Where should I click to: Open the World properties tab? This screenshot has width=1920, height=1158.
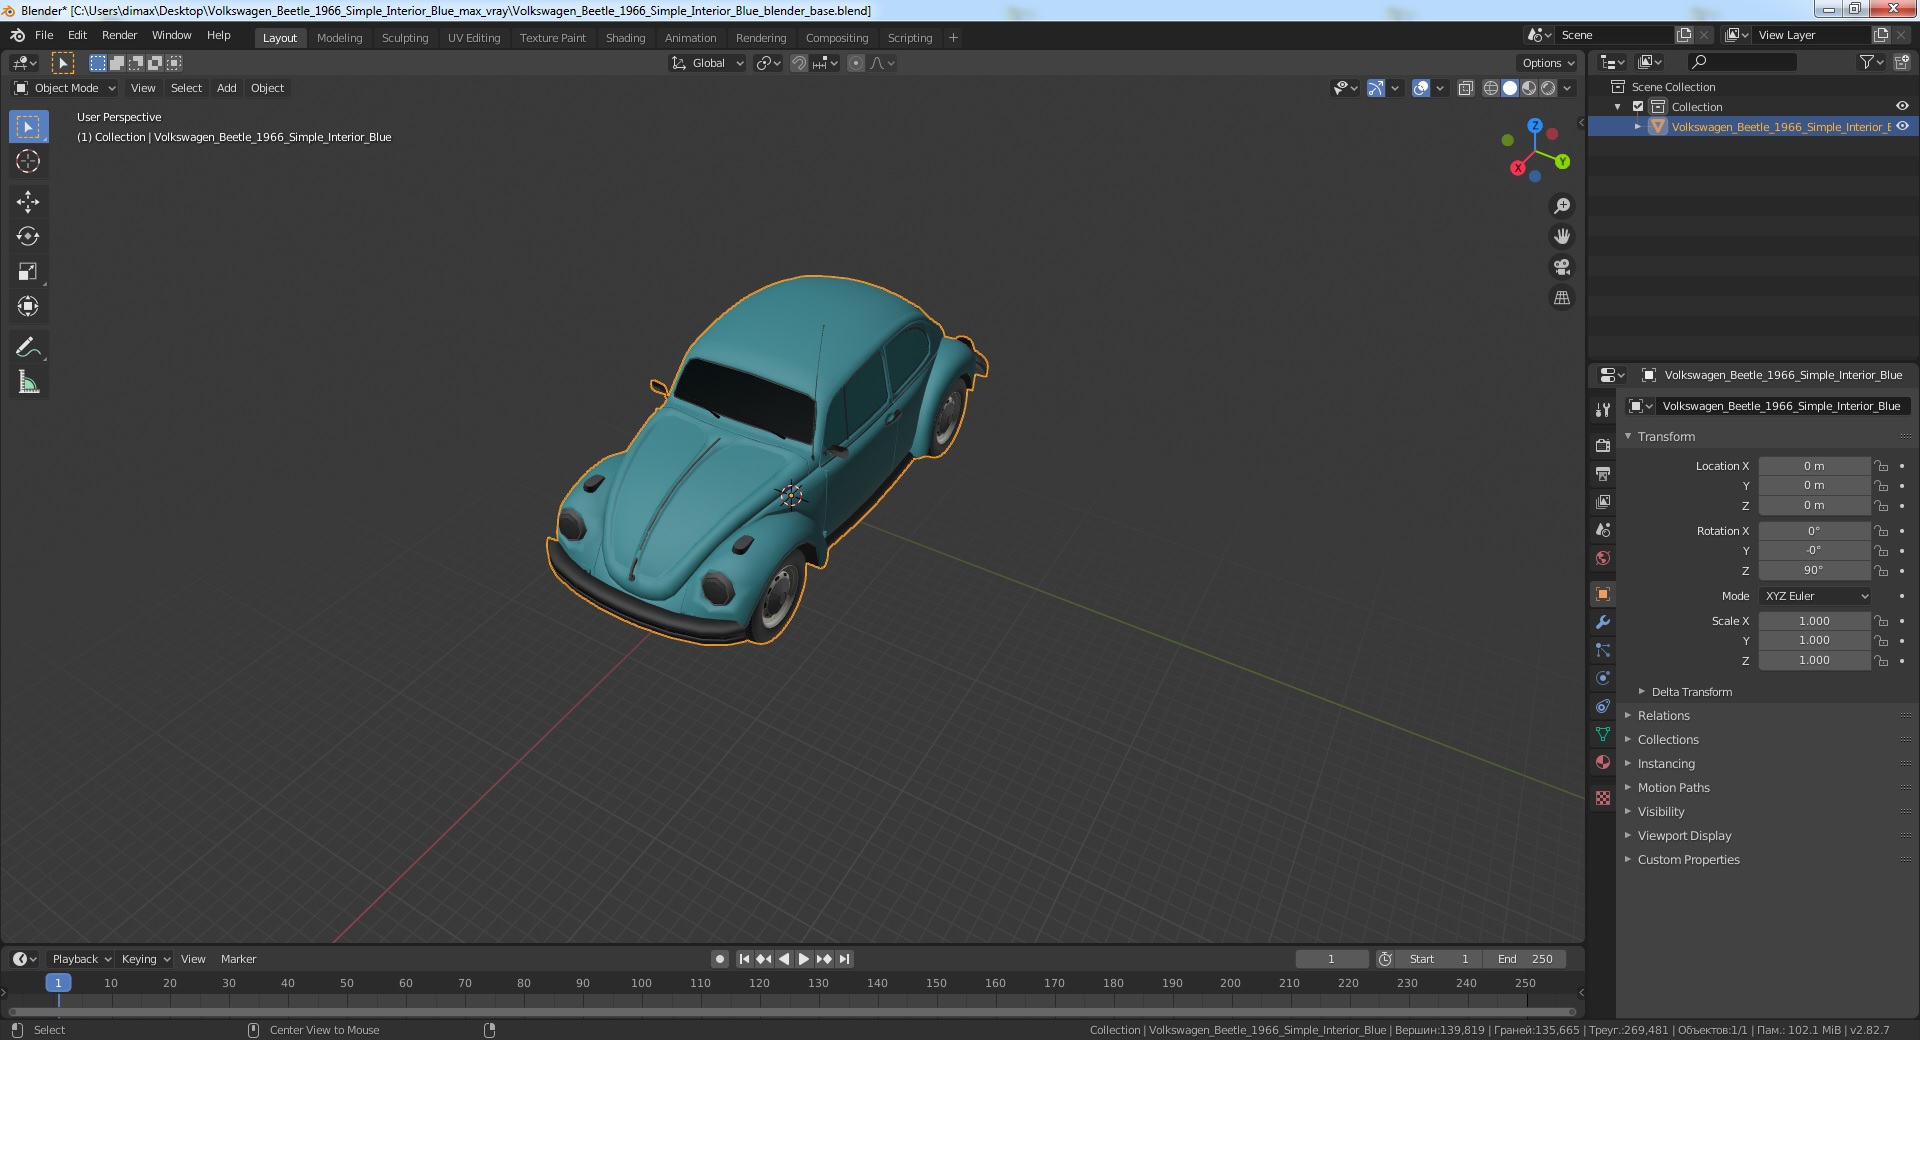[x=1603, y=558]
